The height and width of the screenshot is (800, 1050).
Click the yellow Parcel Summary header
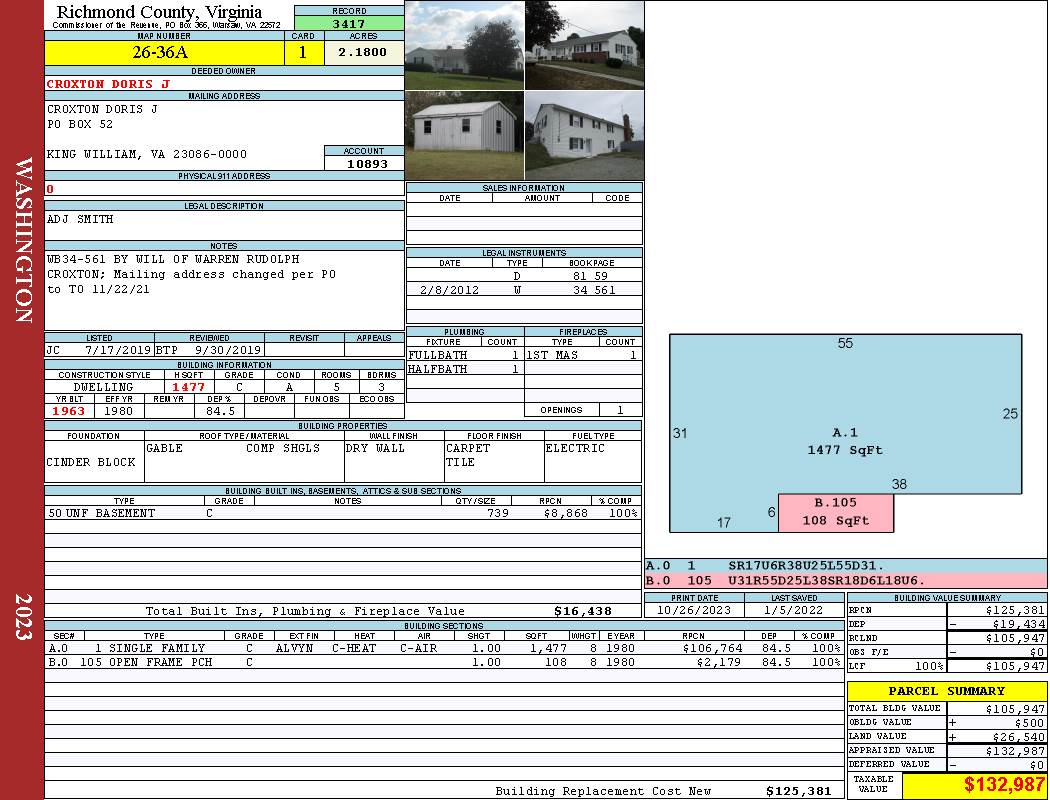pos(946,691)
